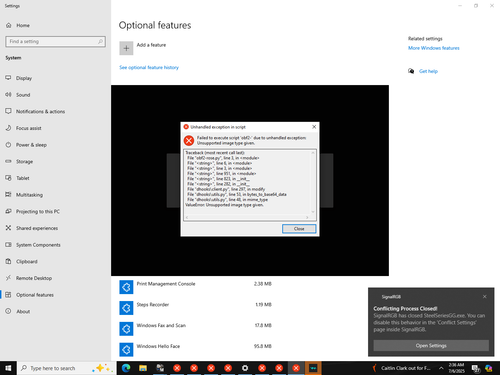Select the Windows Hello Face feature icon
The width and height of the screenshot is (500, 375).
pos(126,350)
